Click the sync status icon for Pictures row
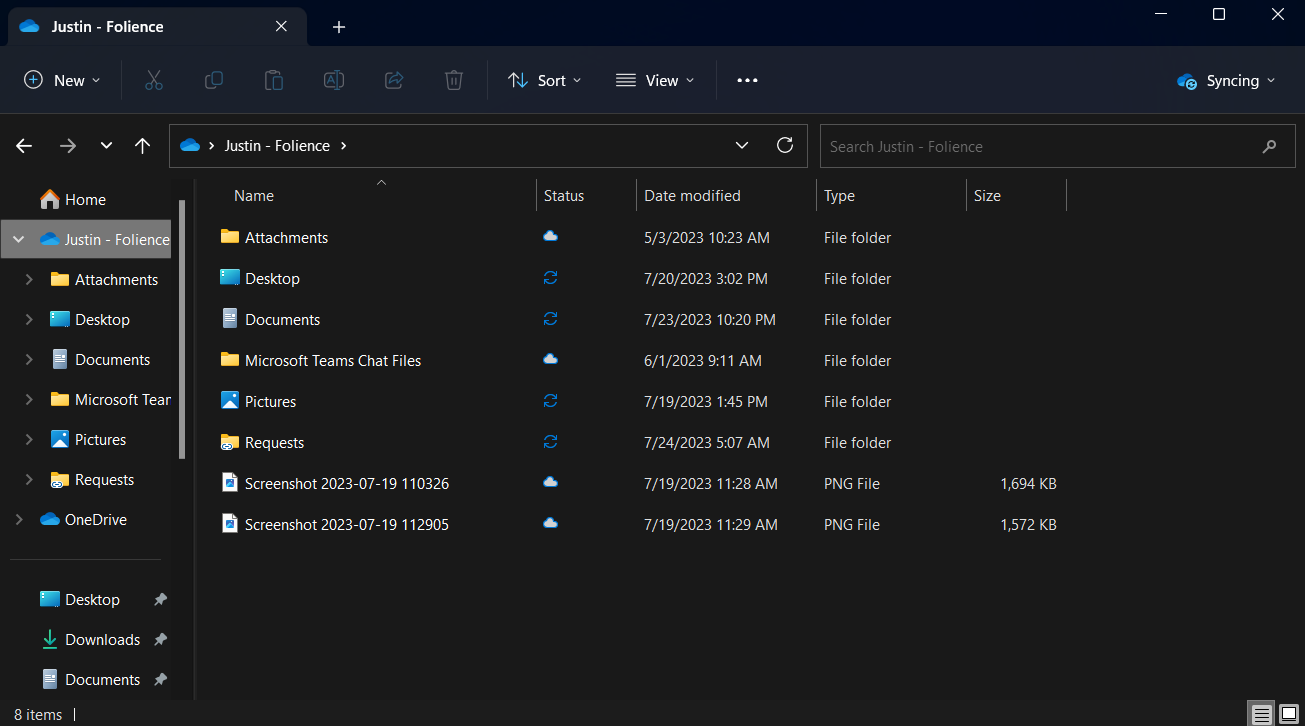Image resolution: width=1305 pixels, height=726 pixels. tap(550, 401)
